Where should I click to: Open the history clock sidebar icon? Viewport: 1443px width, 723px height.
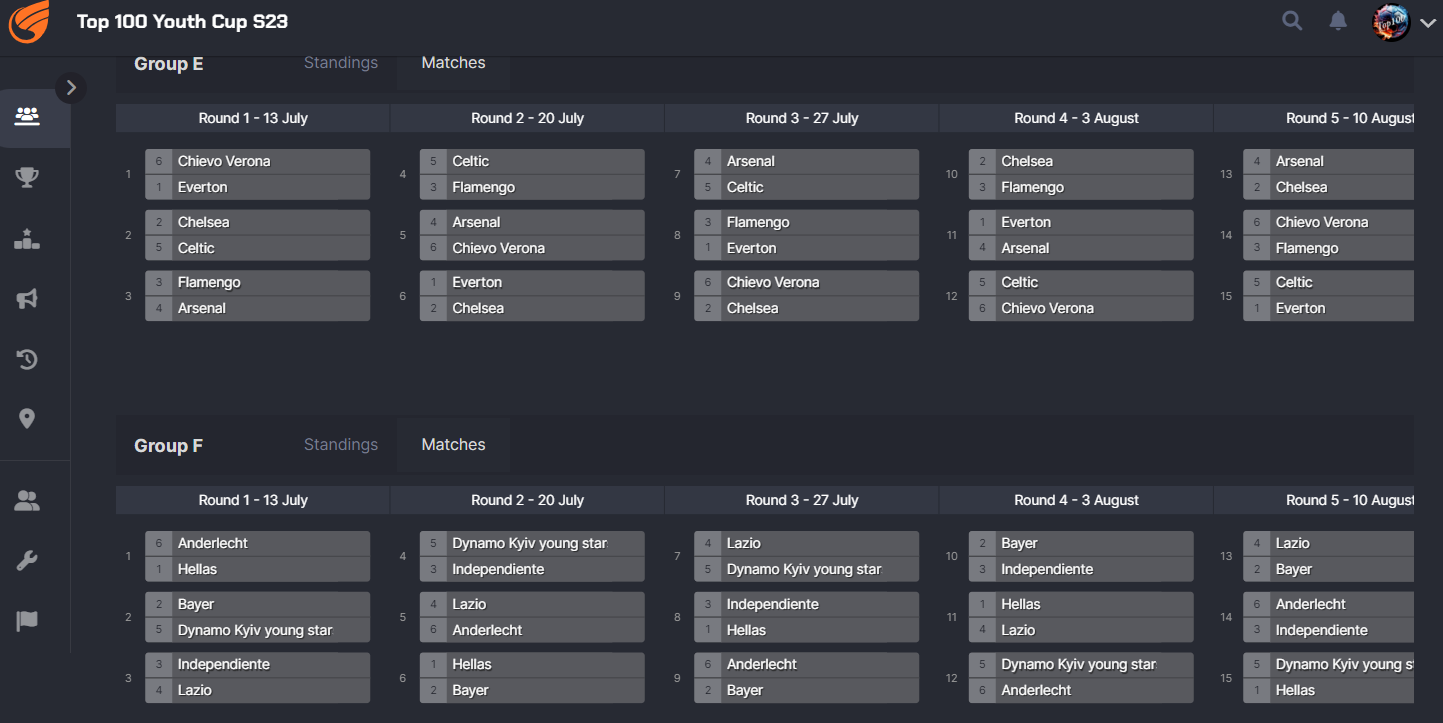tap(27, 359)
